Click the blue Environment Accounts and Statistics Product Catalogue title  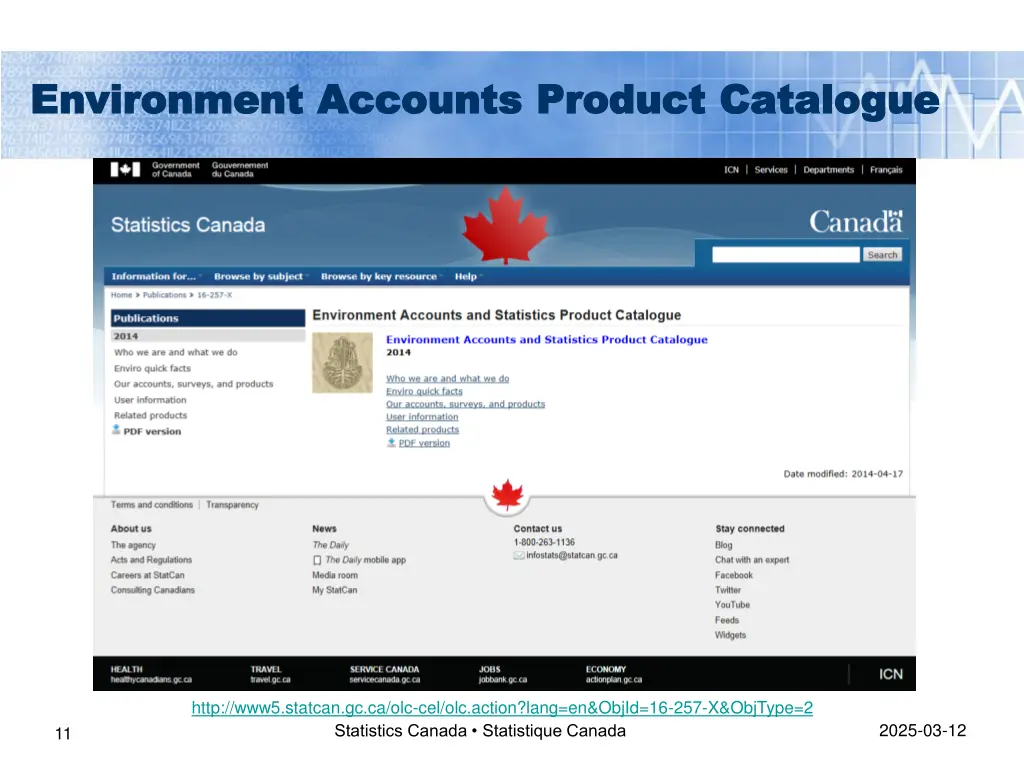pos(547,340)
